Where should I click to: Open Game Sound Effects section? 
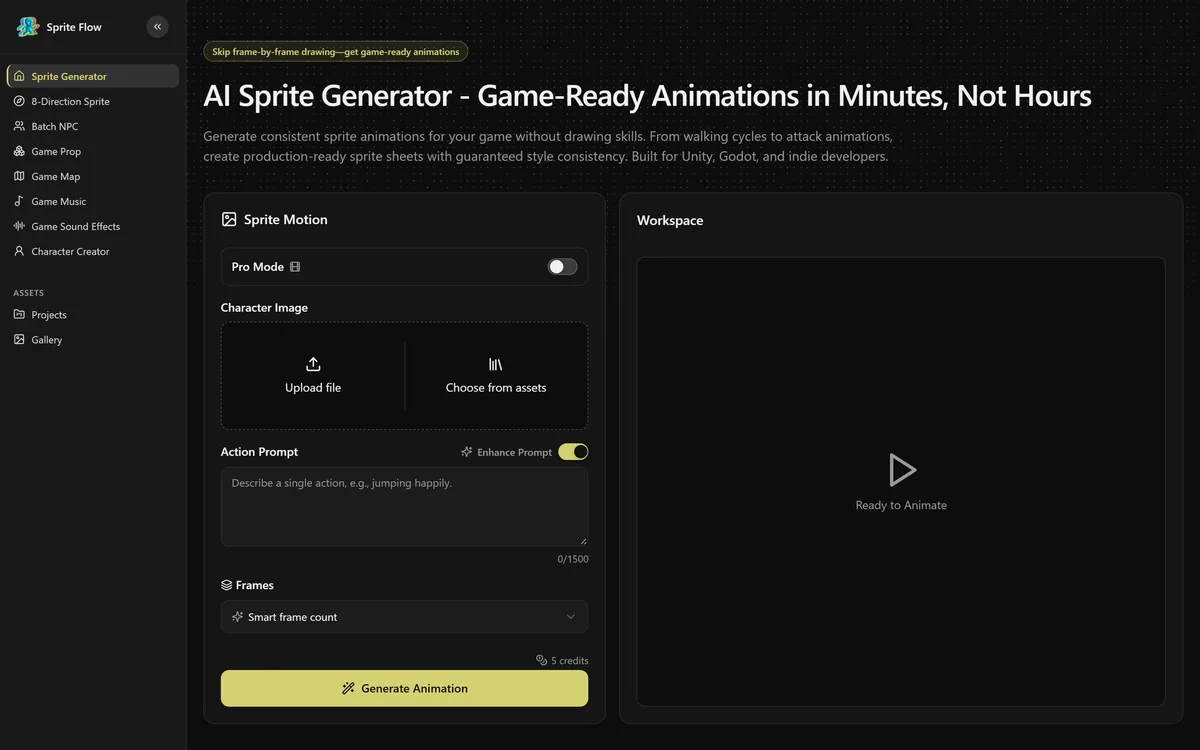[x=93, y=226]
